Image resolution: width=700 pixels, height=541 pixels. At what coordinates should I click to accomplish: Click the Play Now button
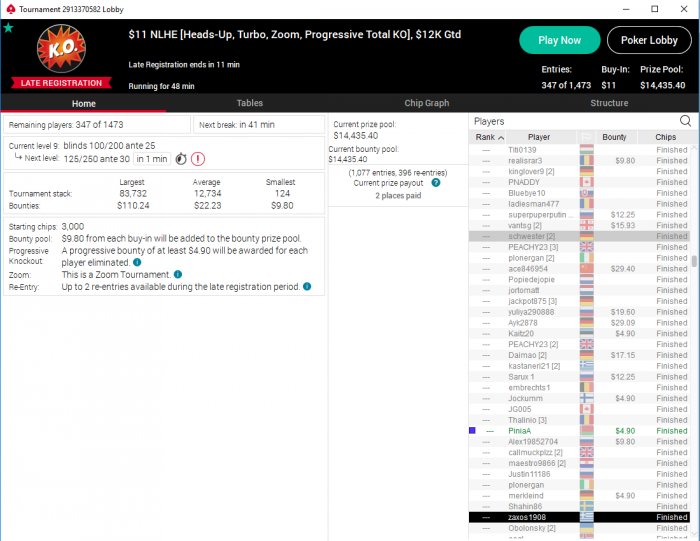point(559,40)
